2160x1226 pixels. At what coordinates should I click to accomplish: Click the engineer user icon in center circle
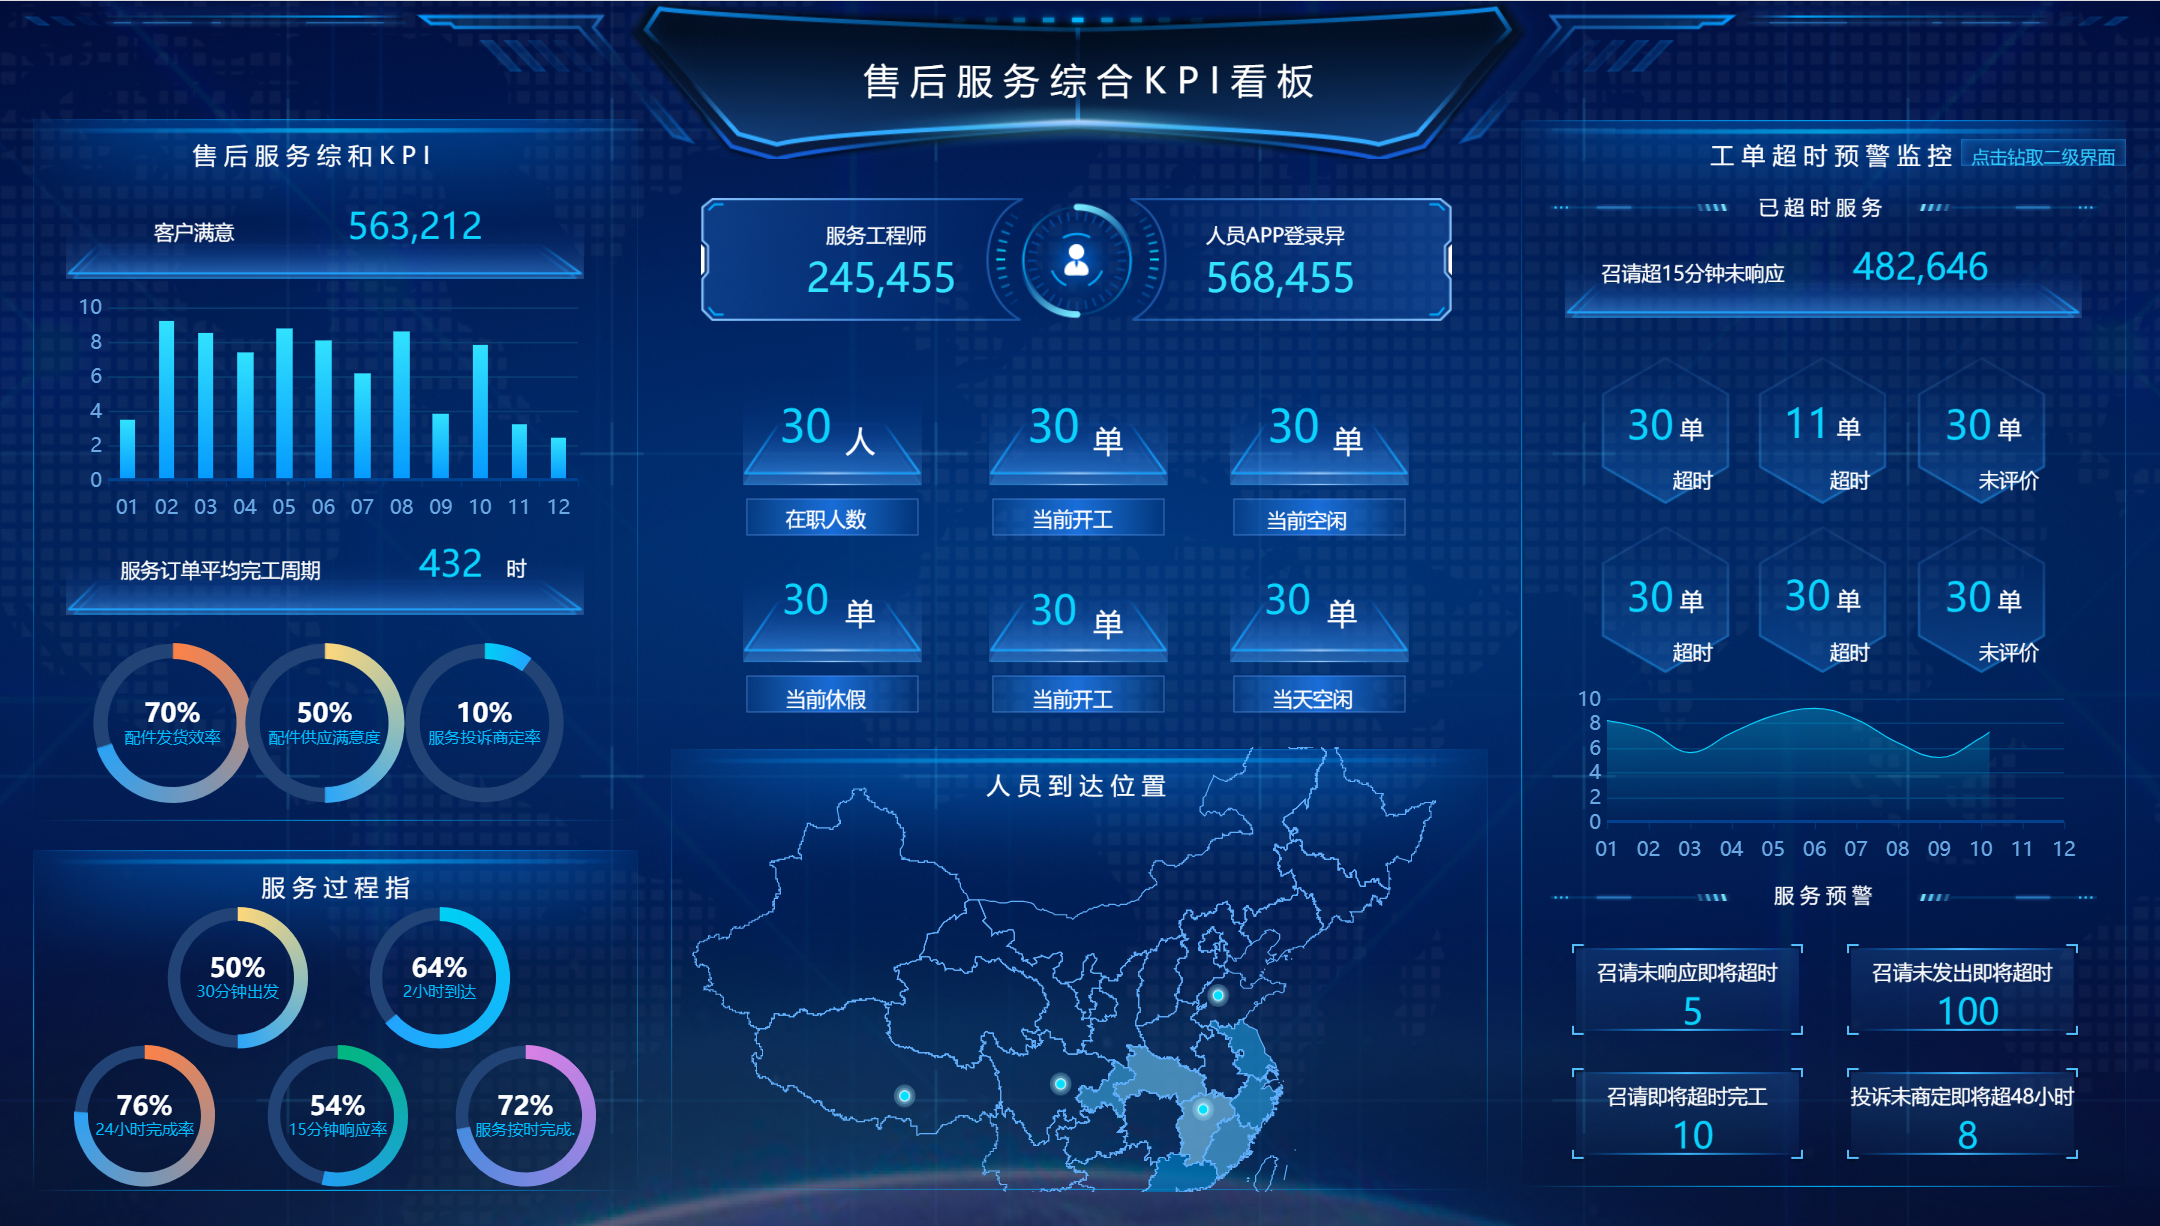(x=1076, y=261)
